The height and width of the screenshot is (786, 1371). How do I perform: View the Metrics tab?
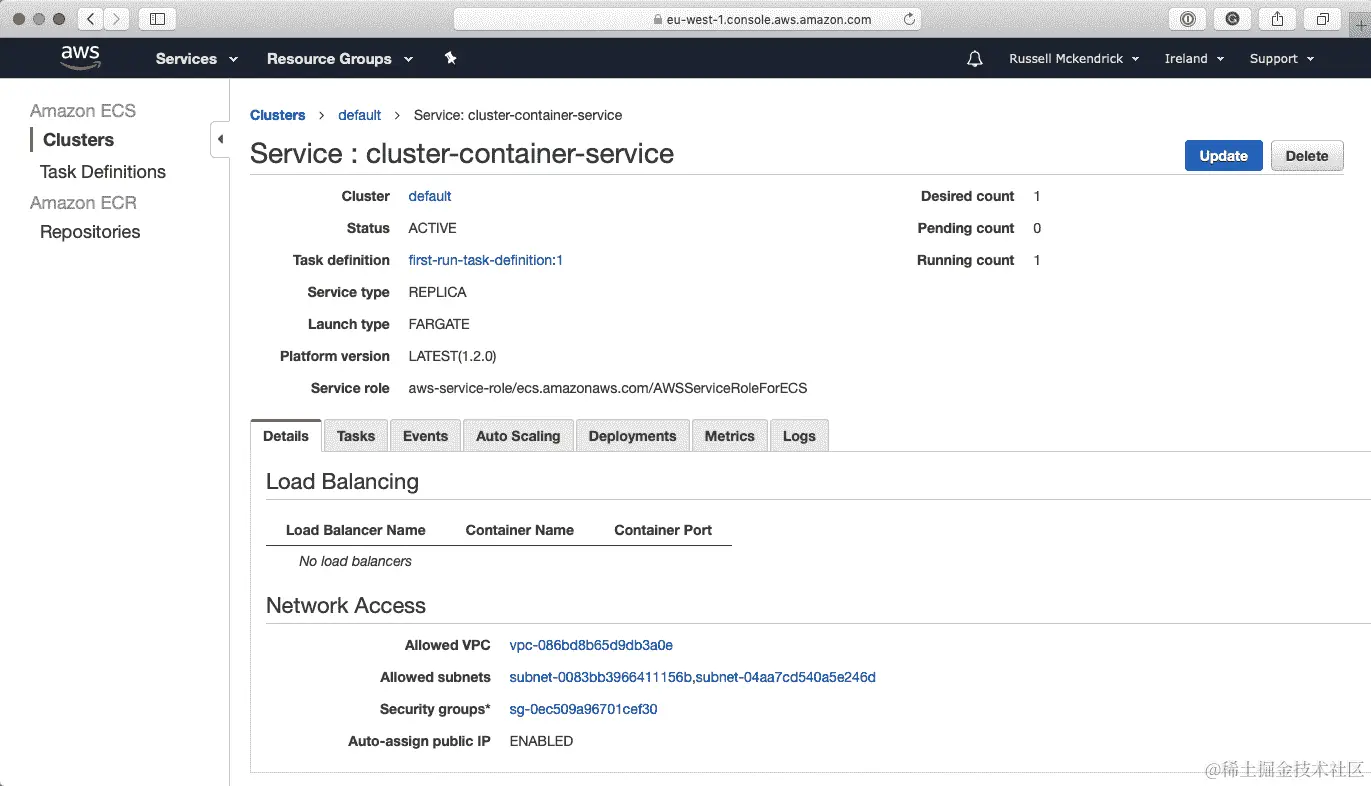[x=730, y=436]
